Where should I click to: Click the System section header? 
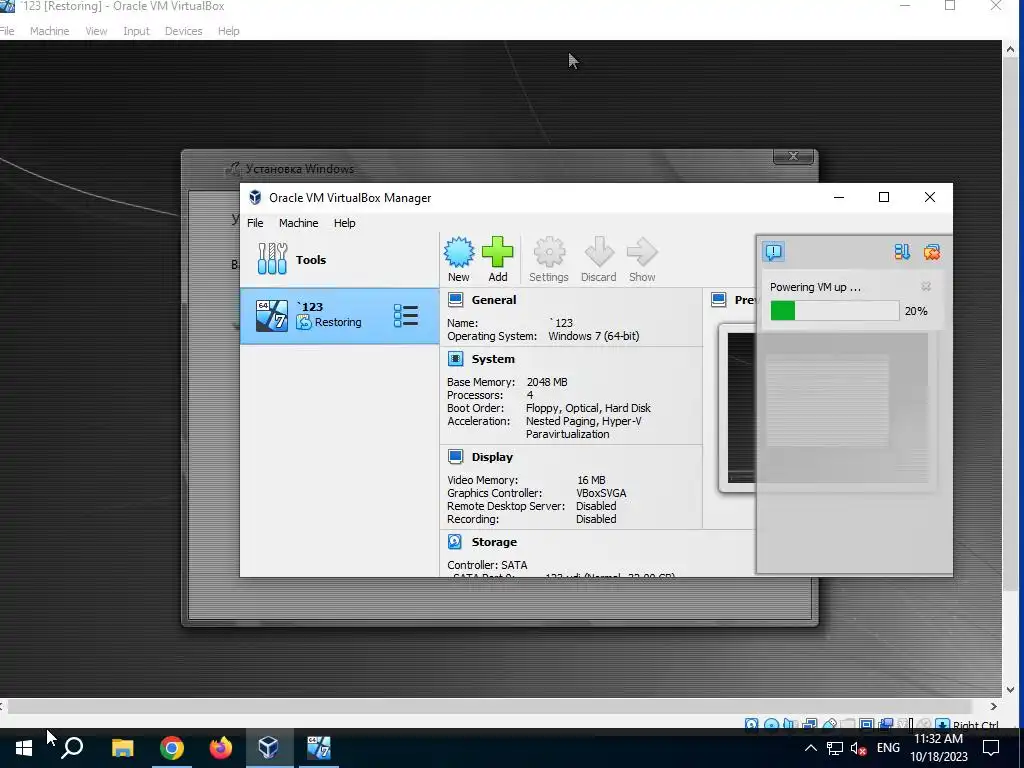(493, 359)
